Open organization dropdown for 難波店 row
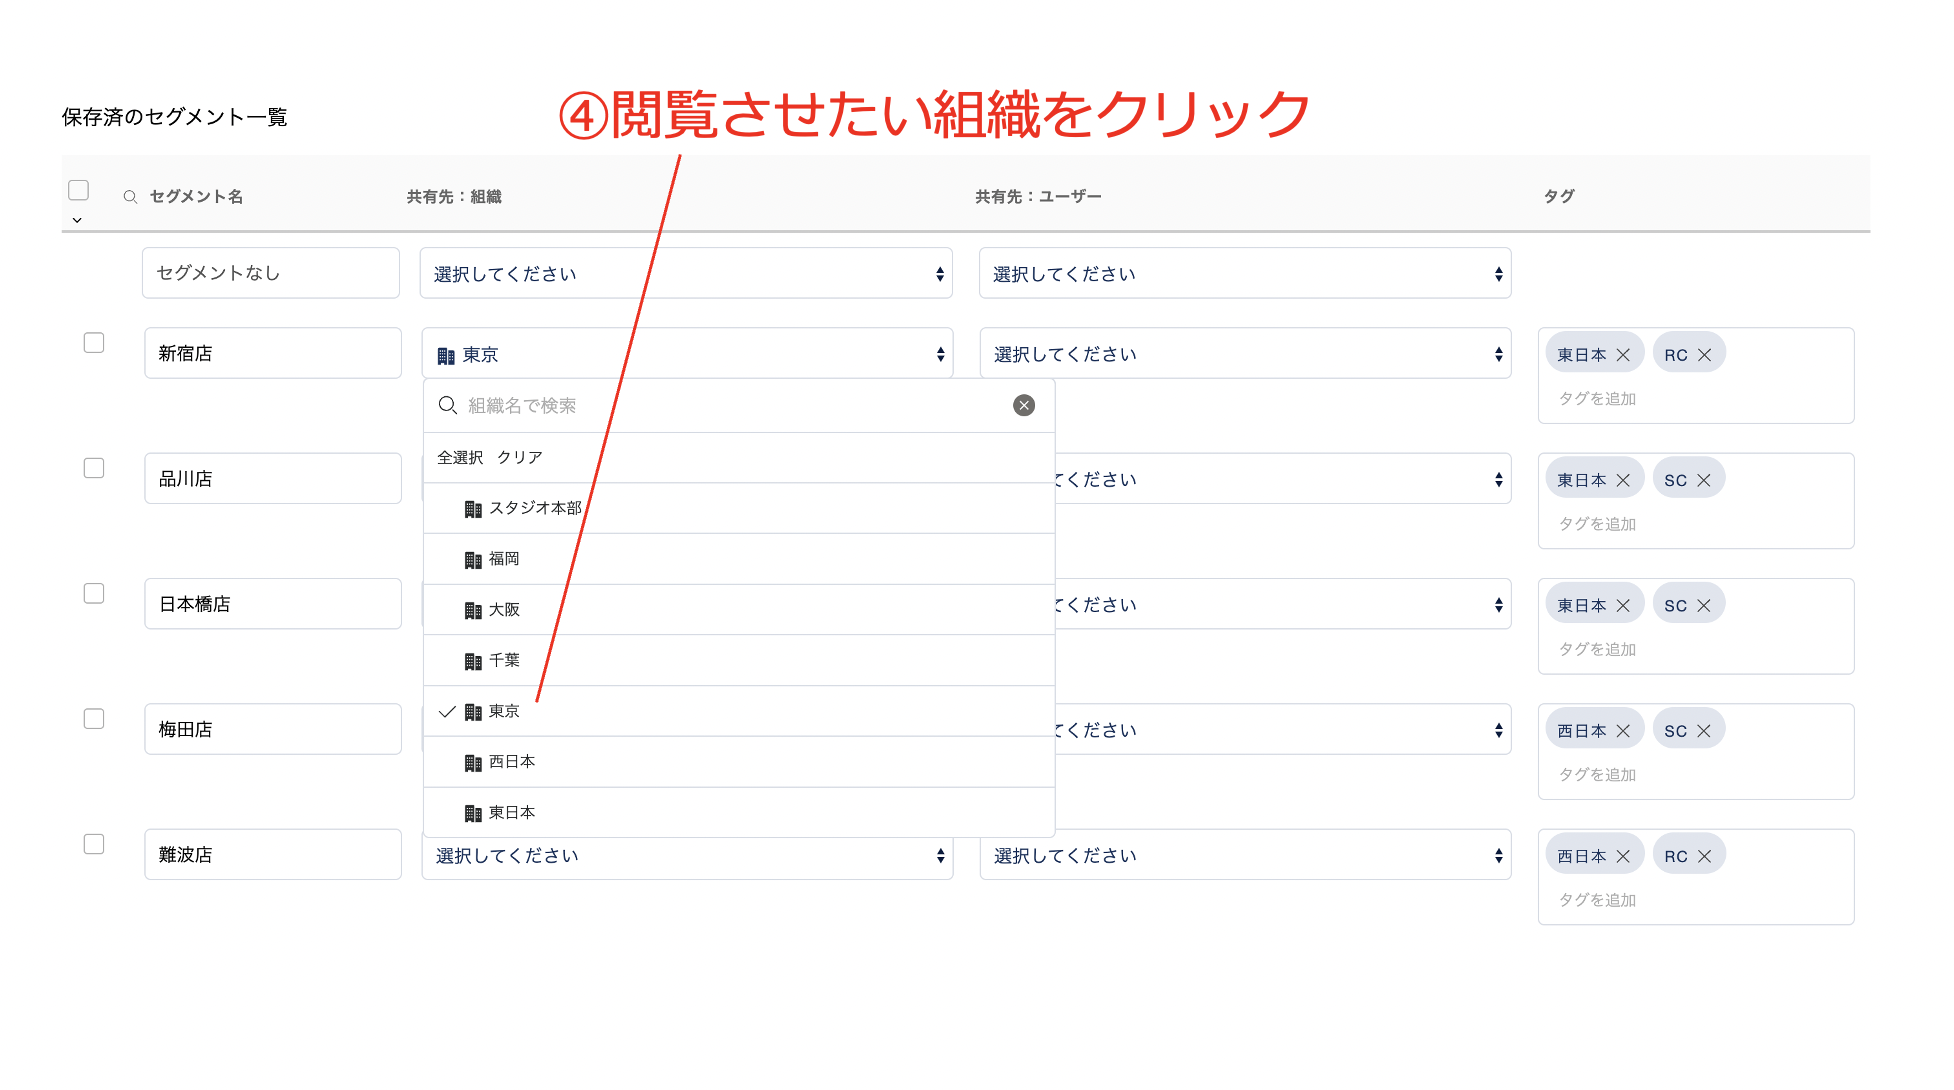1954x1090 pixels. pos(688,857)
